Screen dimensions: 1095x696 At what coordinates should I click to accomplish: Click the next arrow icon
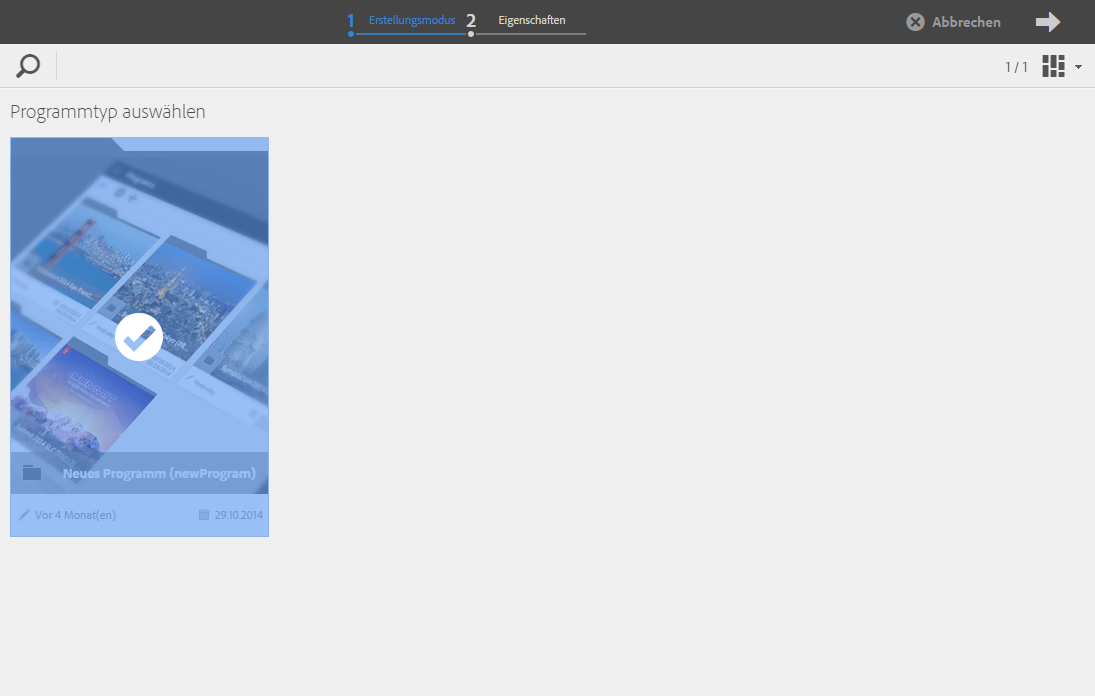click(1048, 22)
